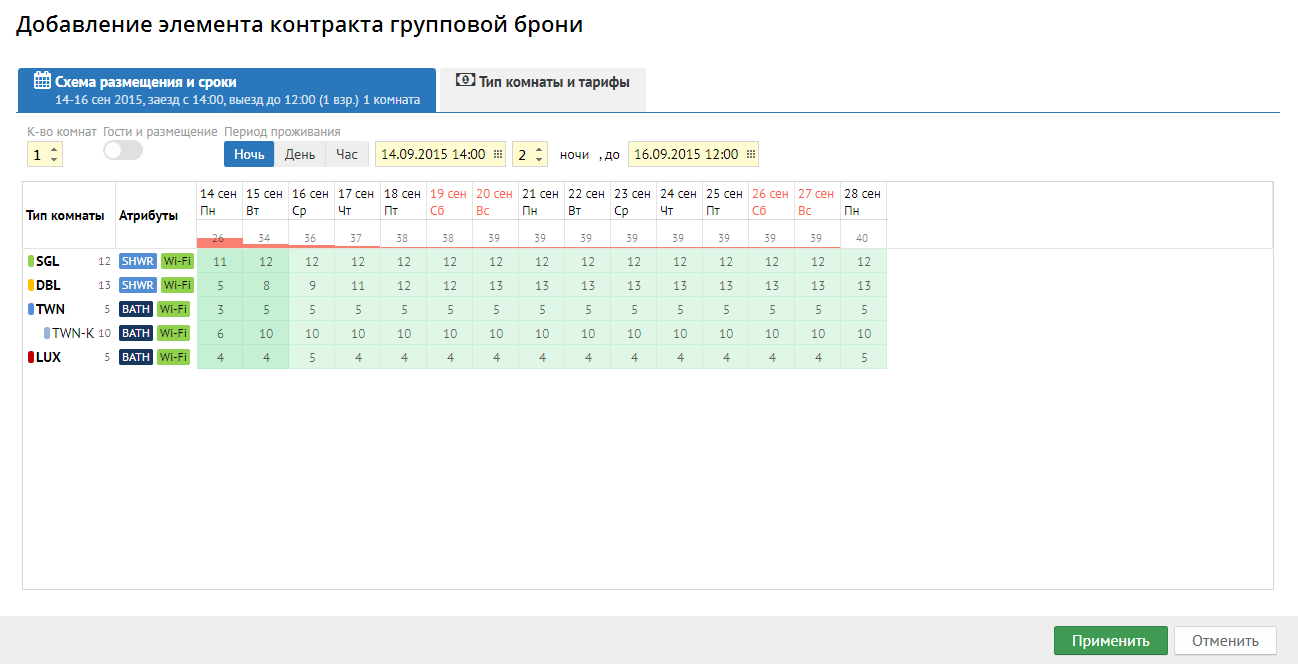
Task: Adjust room count stepper arrows
Action: coord(54,154)
